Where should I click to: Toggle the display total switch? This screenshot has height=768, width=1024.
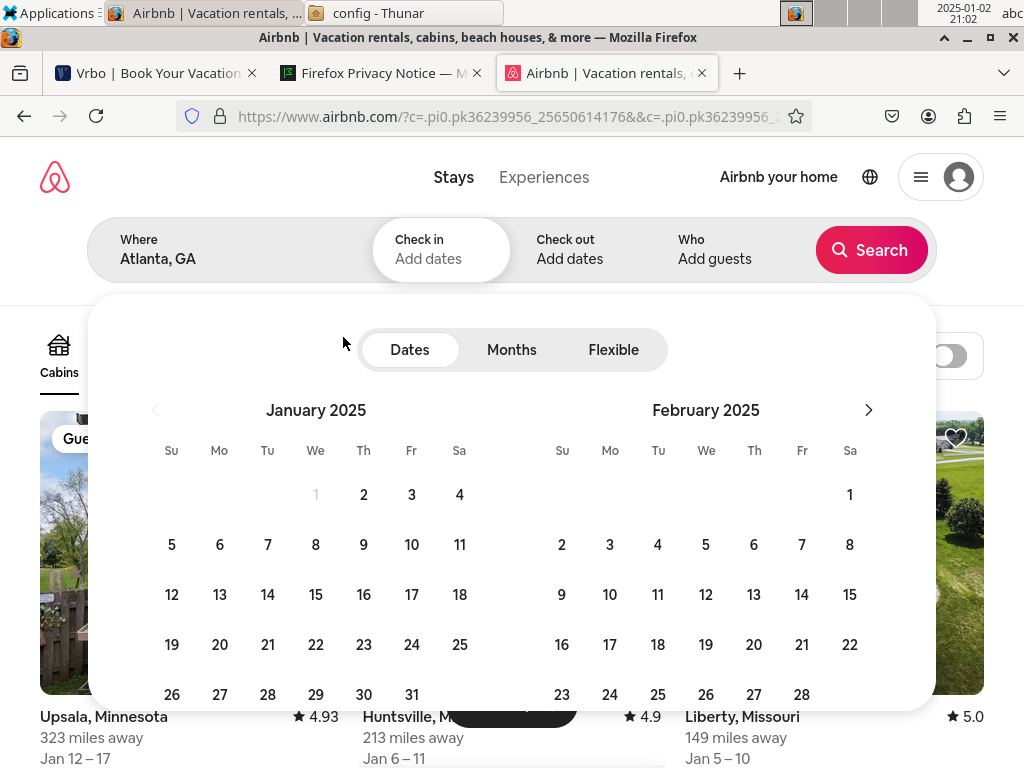pos(950,357)
